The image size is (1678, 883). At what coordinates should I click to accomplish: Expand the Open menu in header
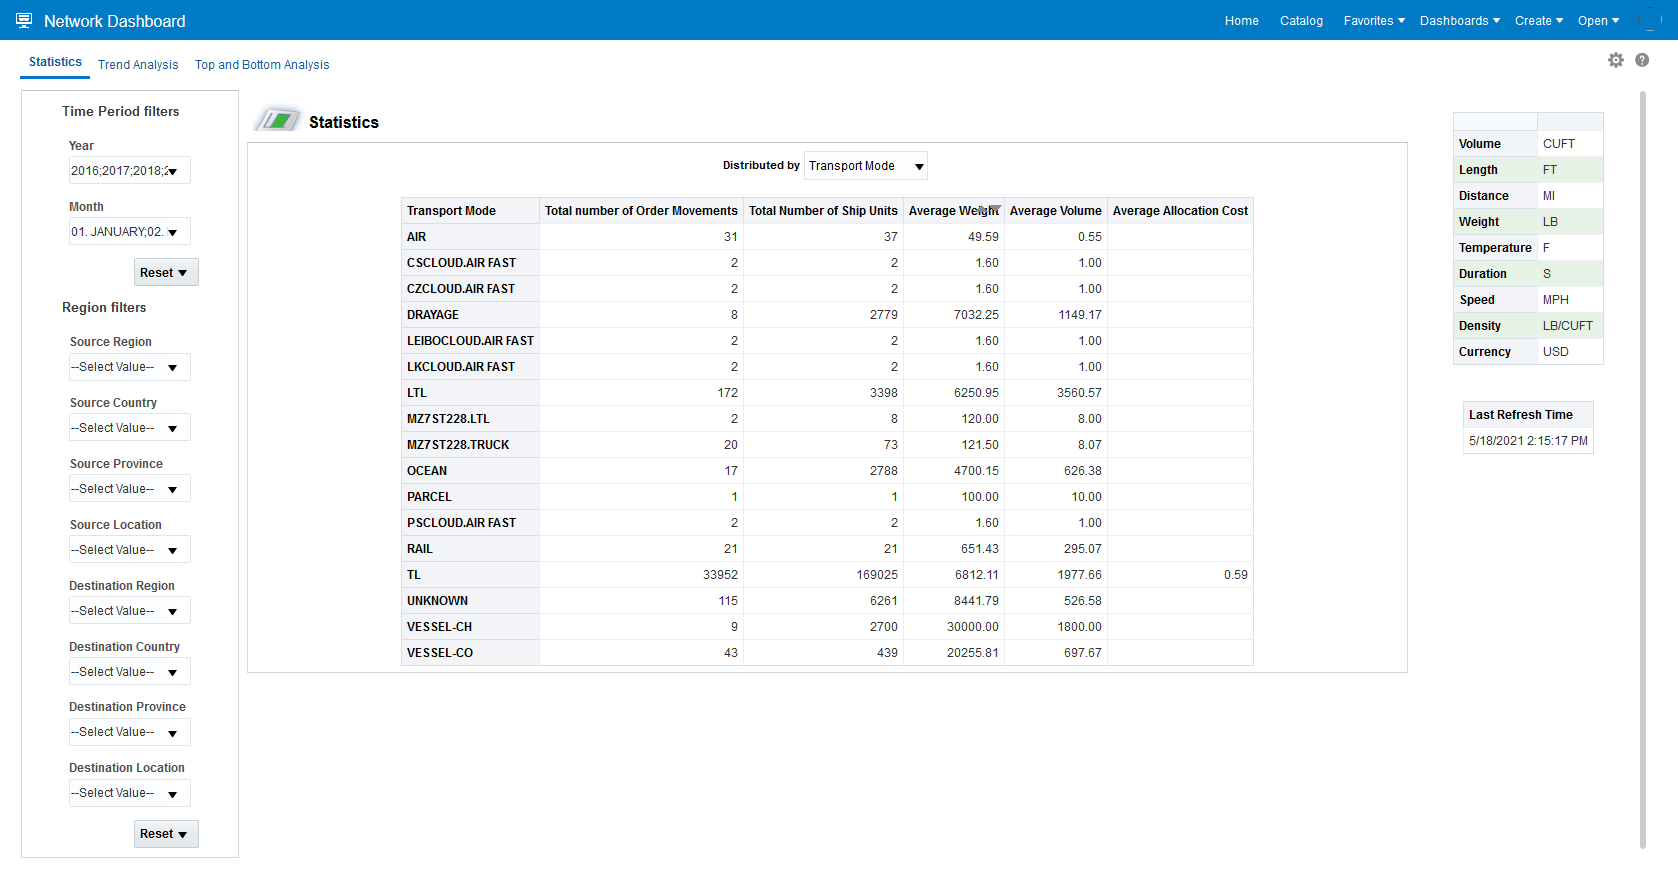pyautogui.click(x=1599, y=21)
